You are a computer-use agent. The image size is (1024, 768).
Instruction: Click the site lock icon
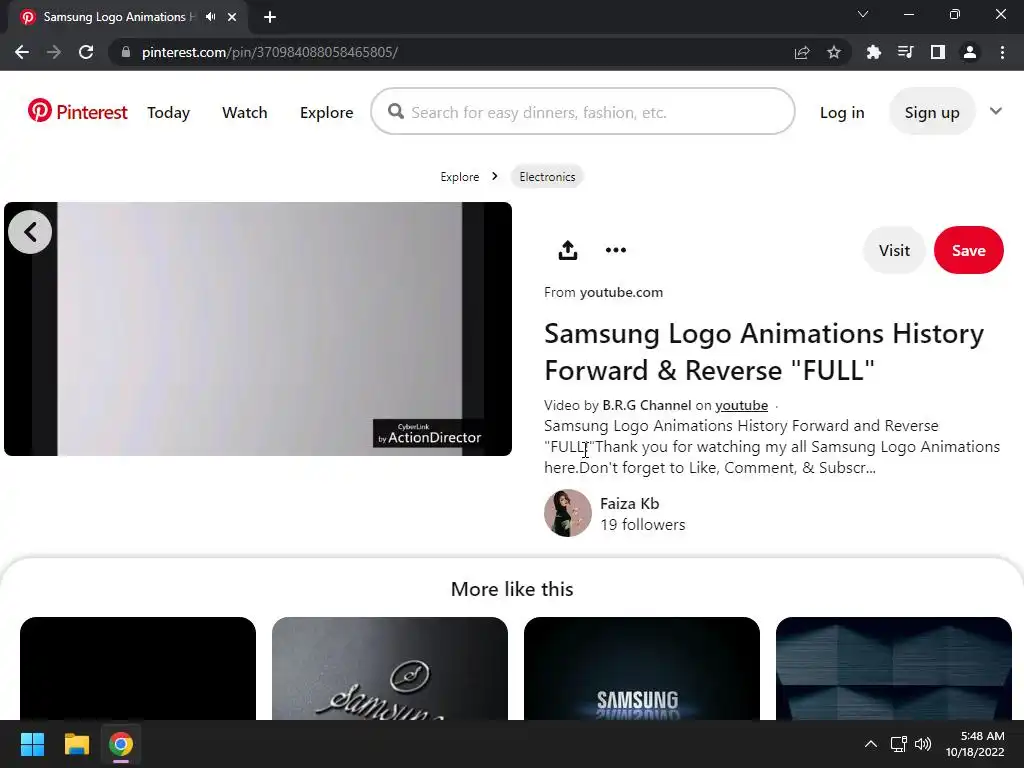coord(125,52)
